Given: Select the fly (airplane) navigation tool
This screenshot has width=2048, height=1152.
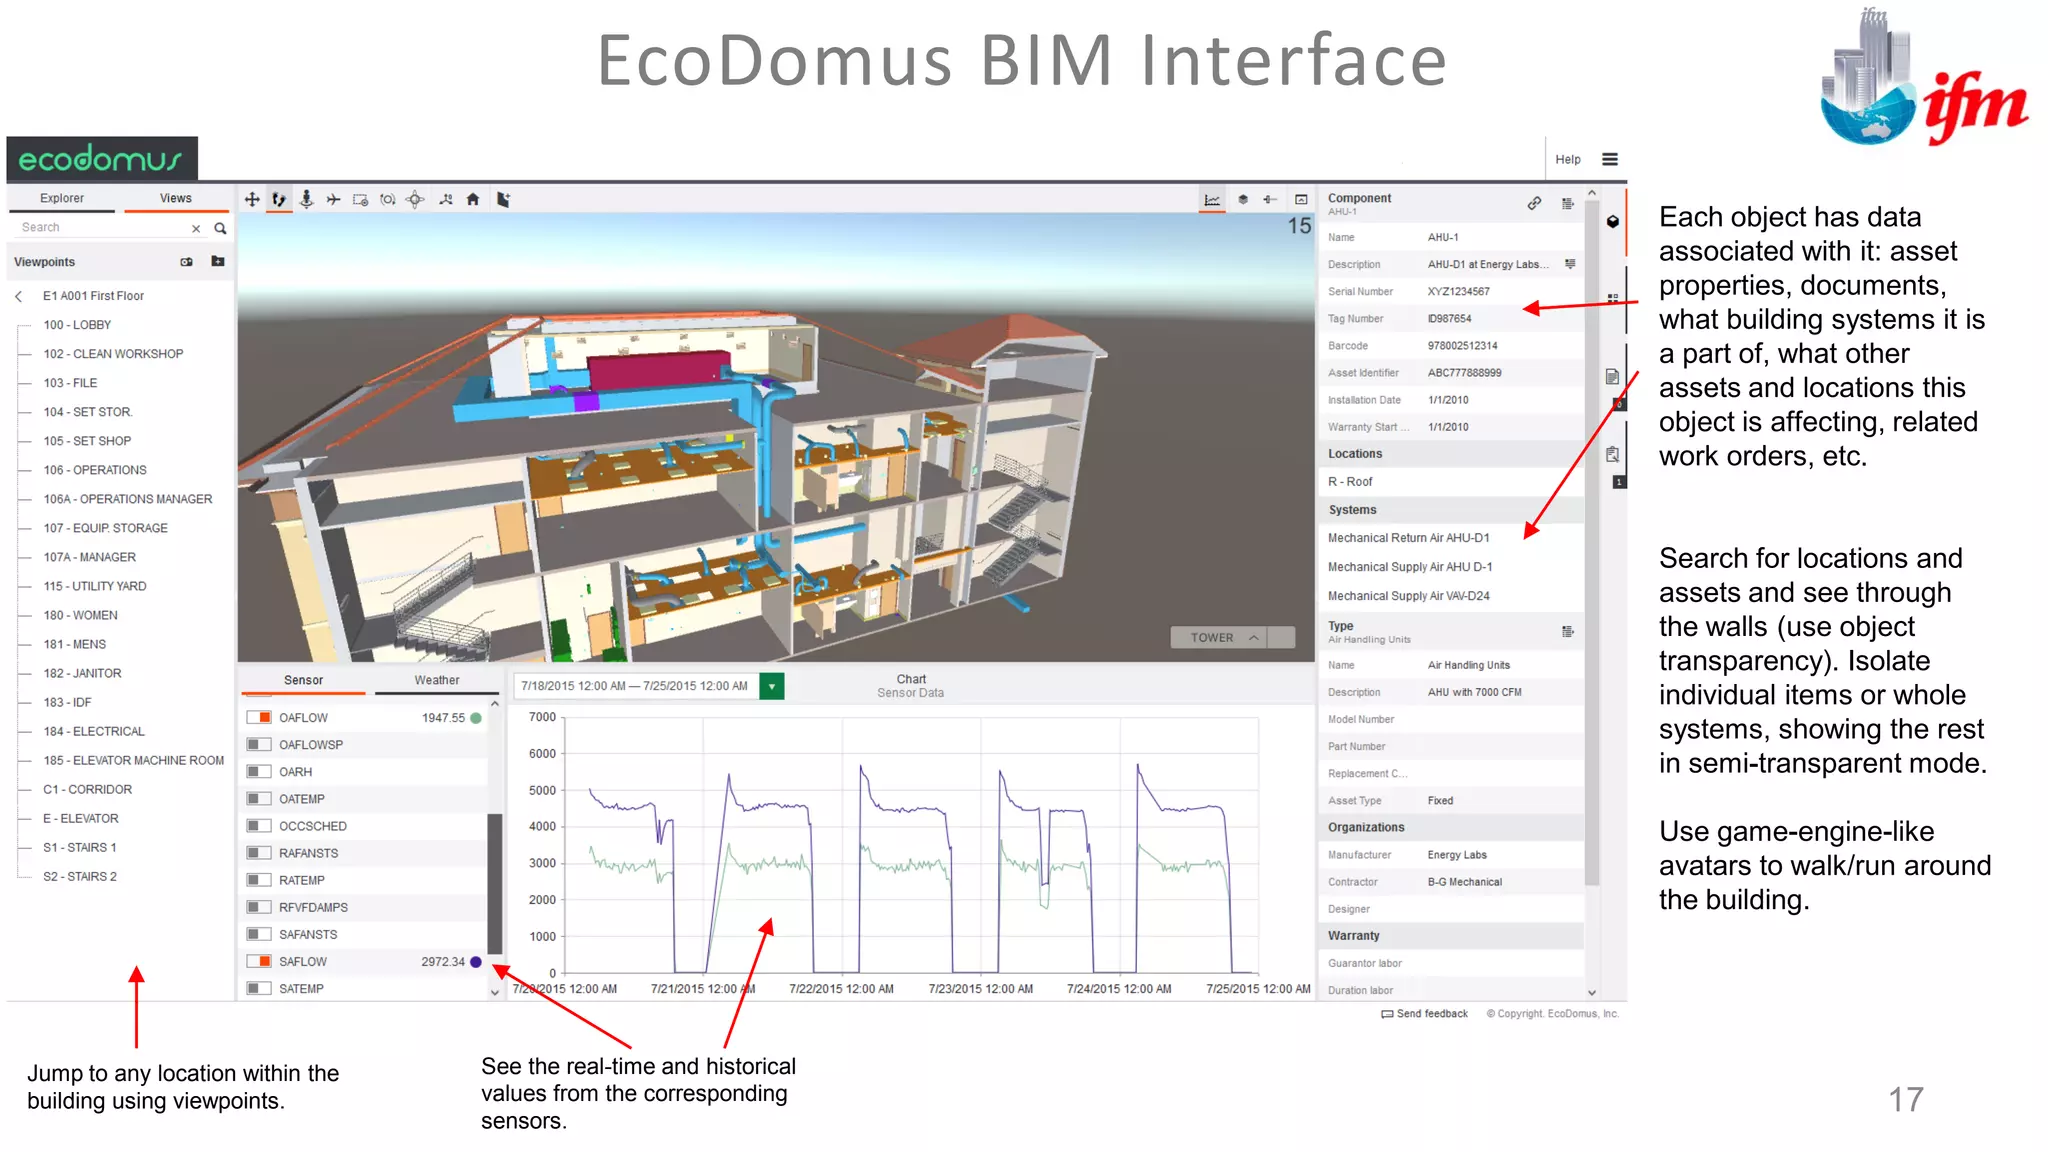Looking at the screenshot, I should pyautogui.click(x=333, y=200).
